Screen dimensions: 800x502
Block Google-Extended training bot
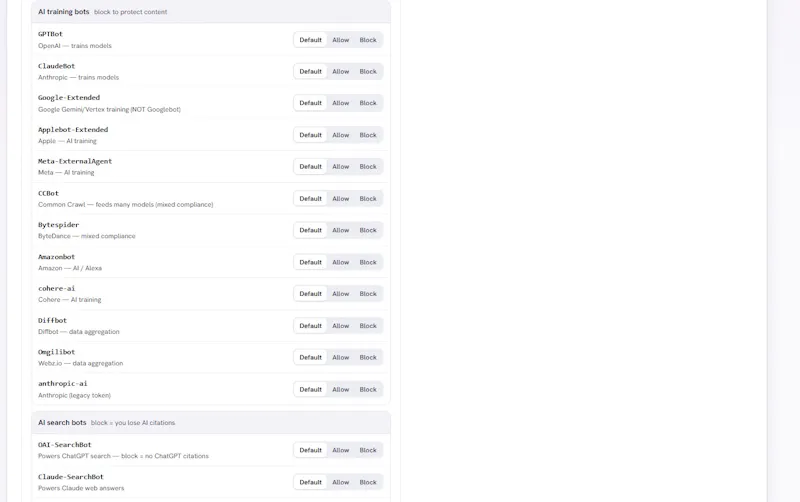pos(368,103)
